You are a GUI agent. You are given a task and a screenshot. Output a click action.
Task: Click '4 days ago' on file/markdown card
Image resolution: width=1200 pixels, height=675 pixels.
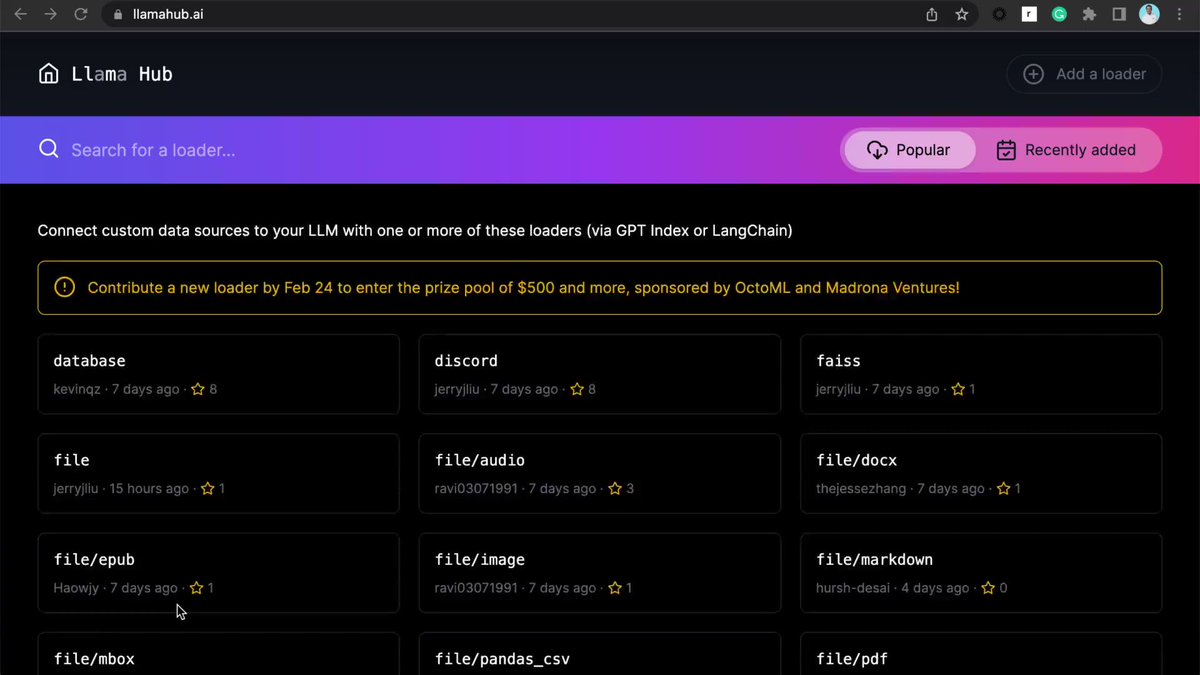pyautogui.click(x=935, y=588)
